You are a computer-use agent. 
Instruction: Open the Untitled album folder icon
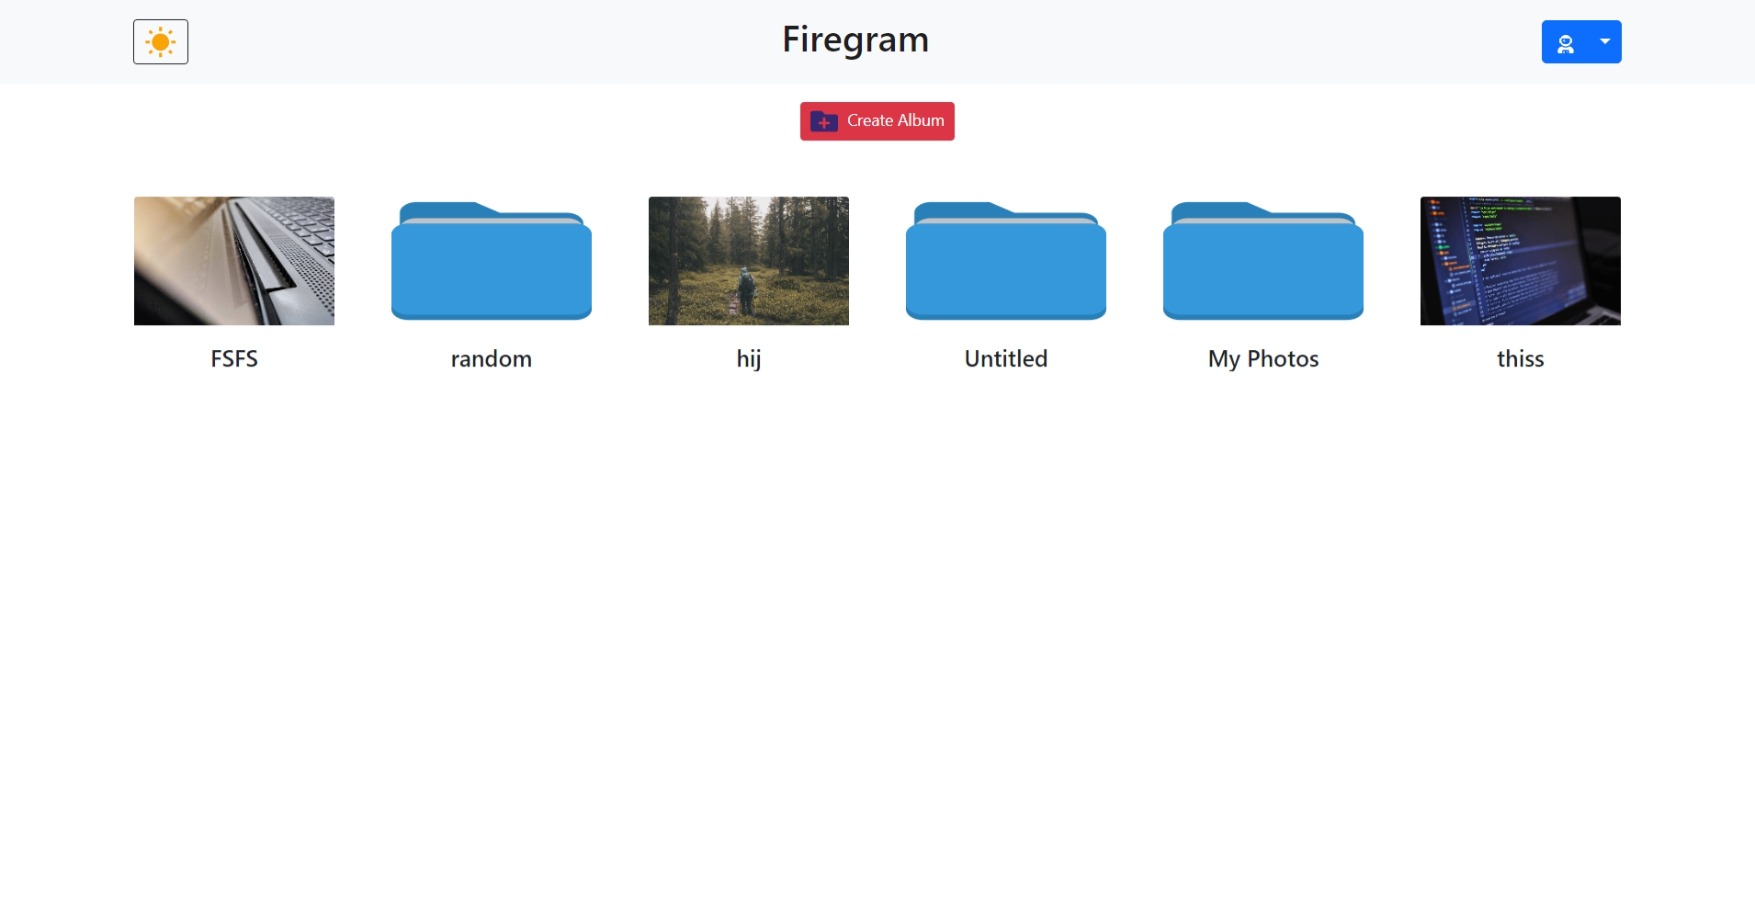1005,261
